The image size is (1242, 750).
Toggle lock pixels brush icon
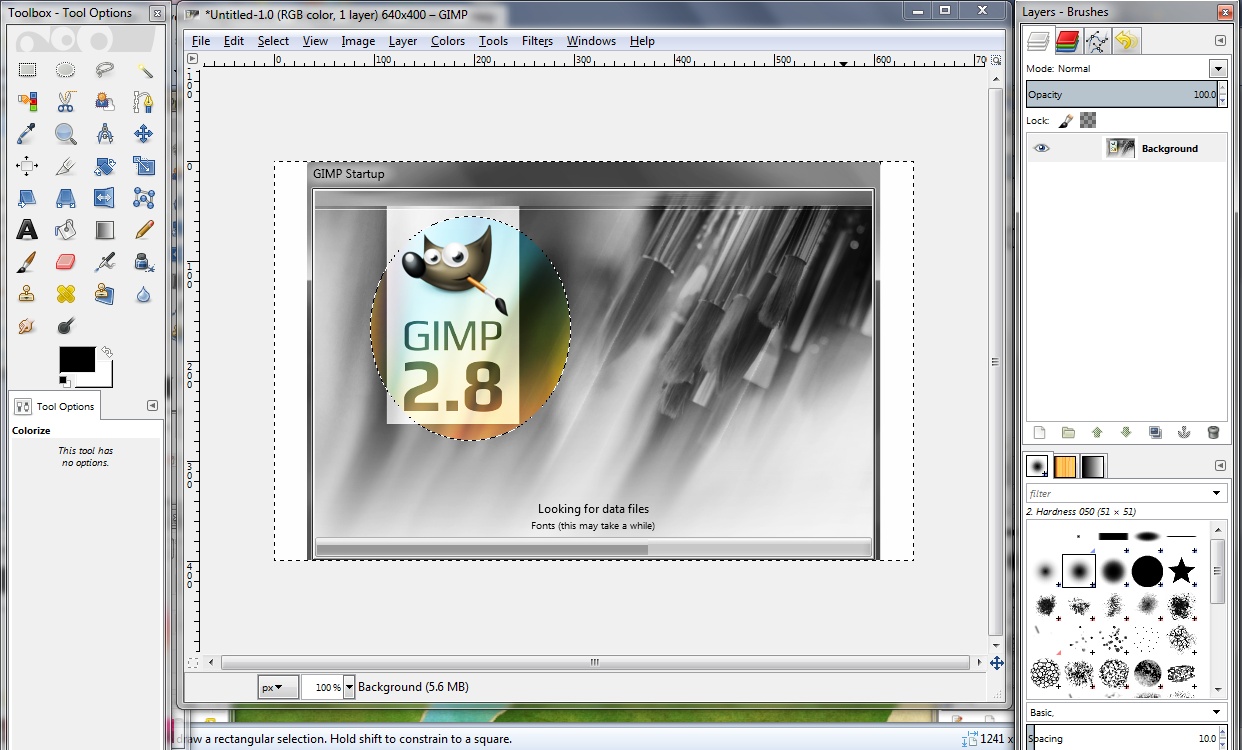coord(1066,120)
